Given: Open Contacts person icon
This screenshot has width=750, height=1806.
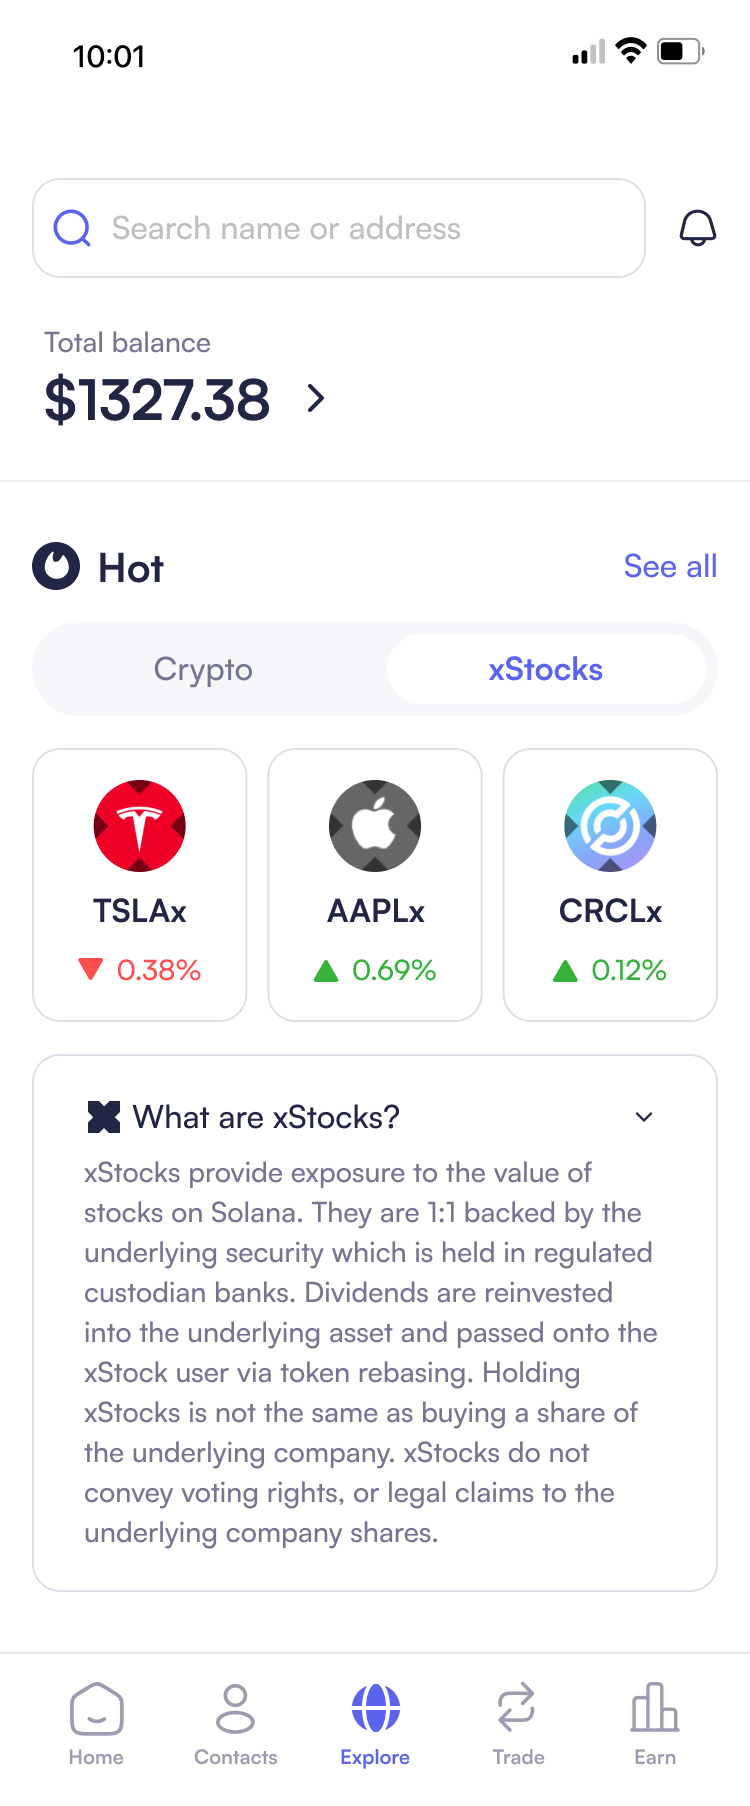Looking at the screenshot, I should pos(236,1709).
